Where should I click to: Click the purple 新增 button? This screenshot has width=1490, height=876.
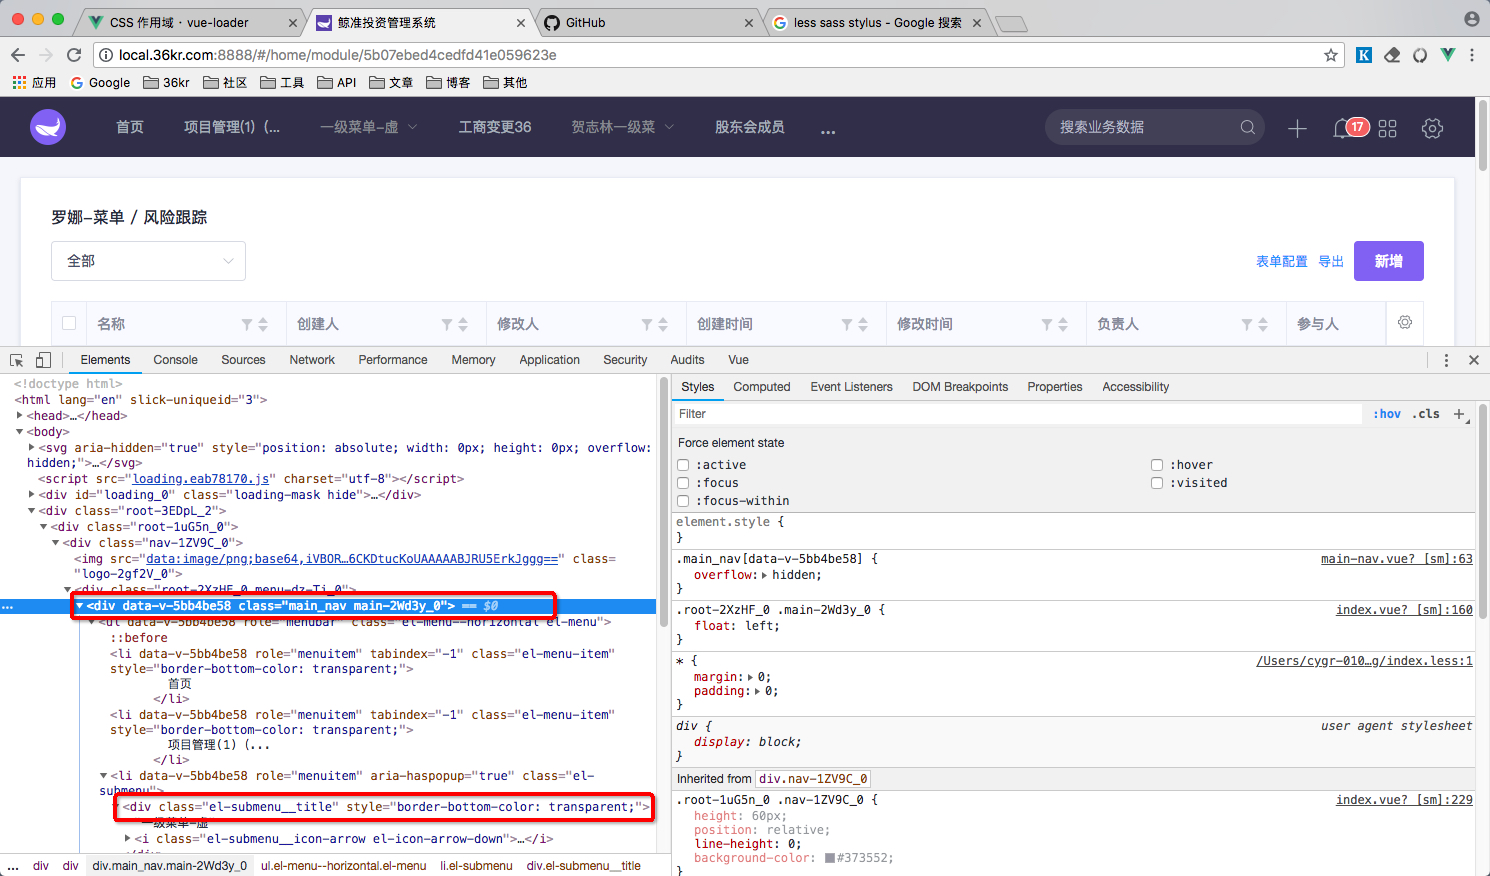(x=1389, y=261)
